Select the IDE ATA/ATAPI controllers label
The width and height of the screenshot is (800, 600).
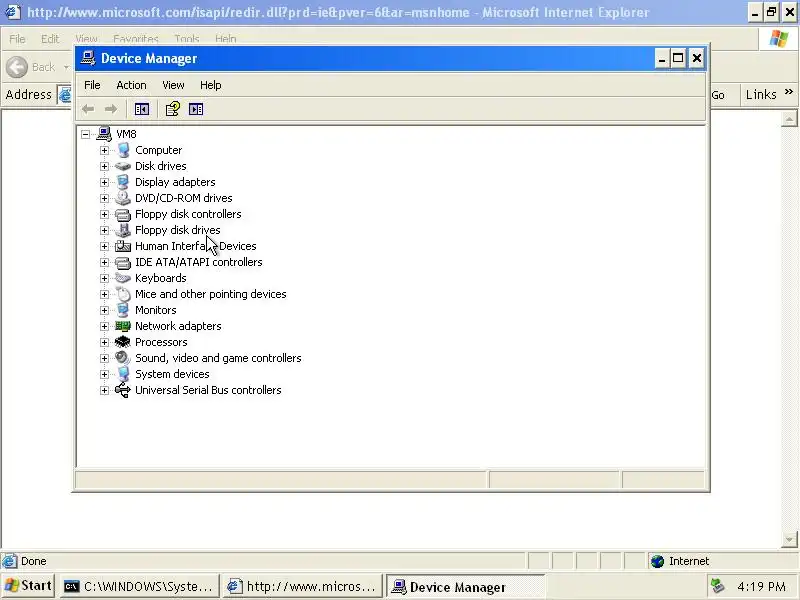click(x=198, y=262)
